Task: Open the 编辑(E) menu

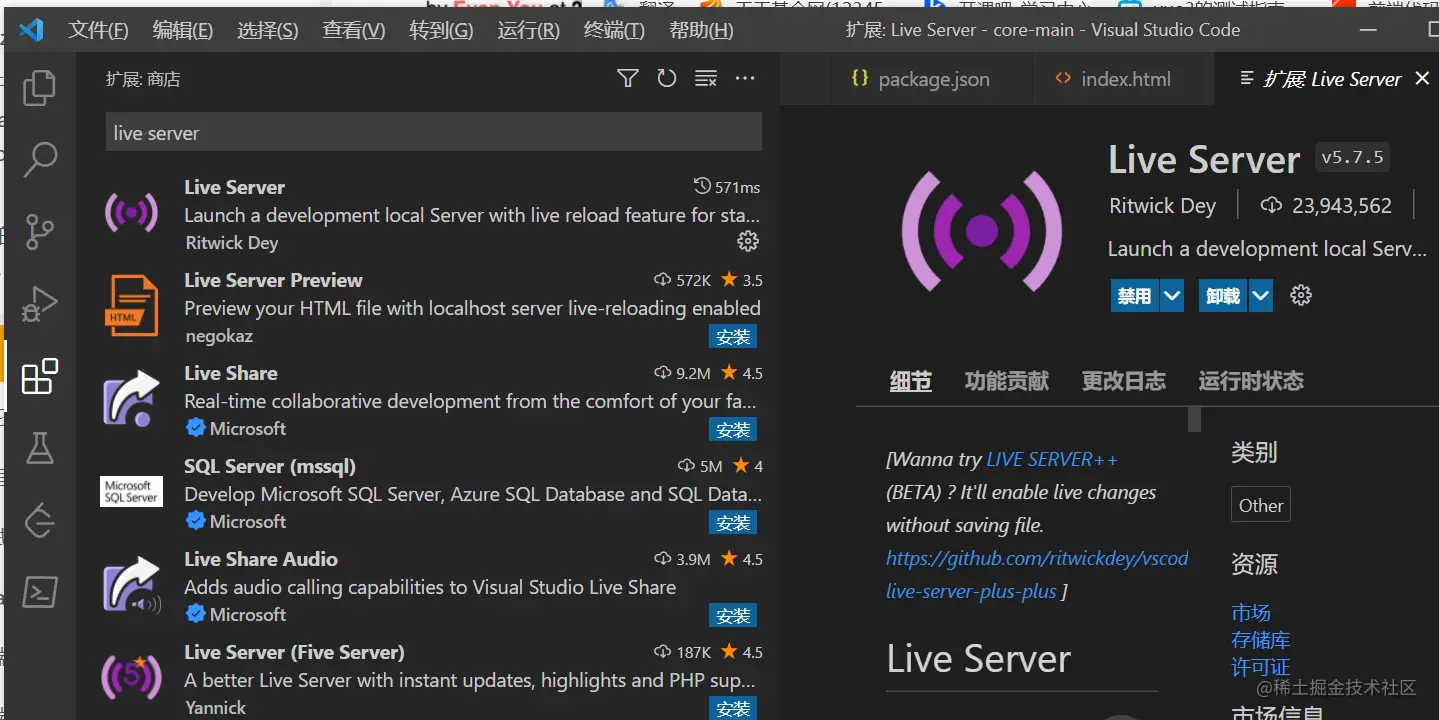Action: click(182, 30)
